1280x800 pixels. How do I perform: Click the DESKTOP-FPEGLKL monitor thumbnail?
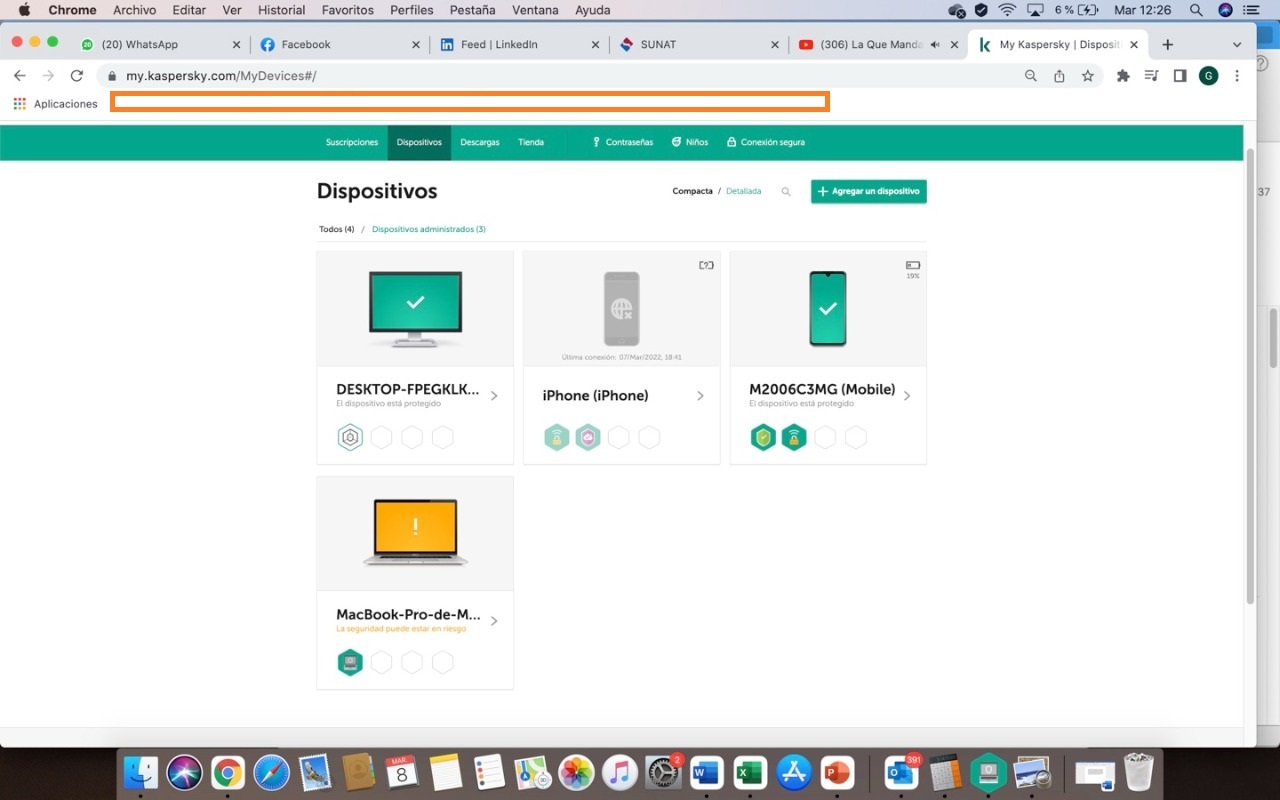point(415,309)
